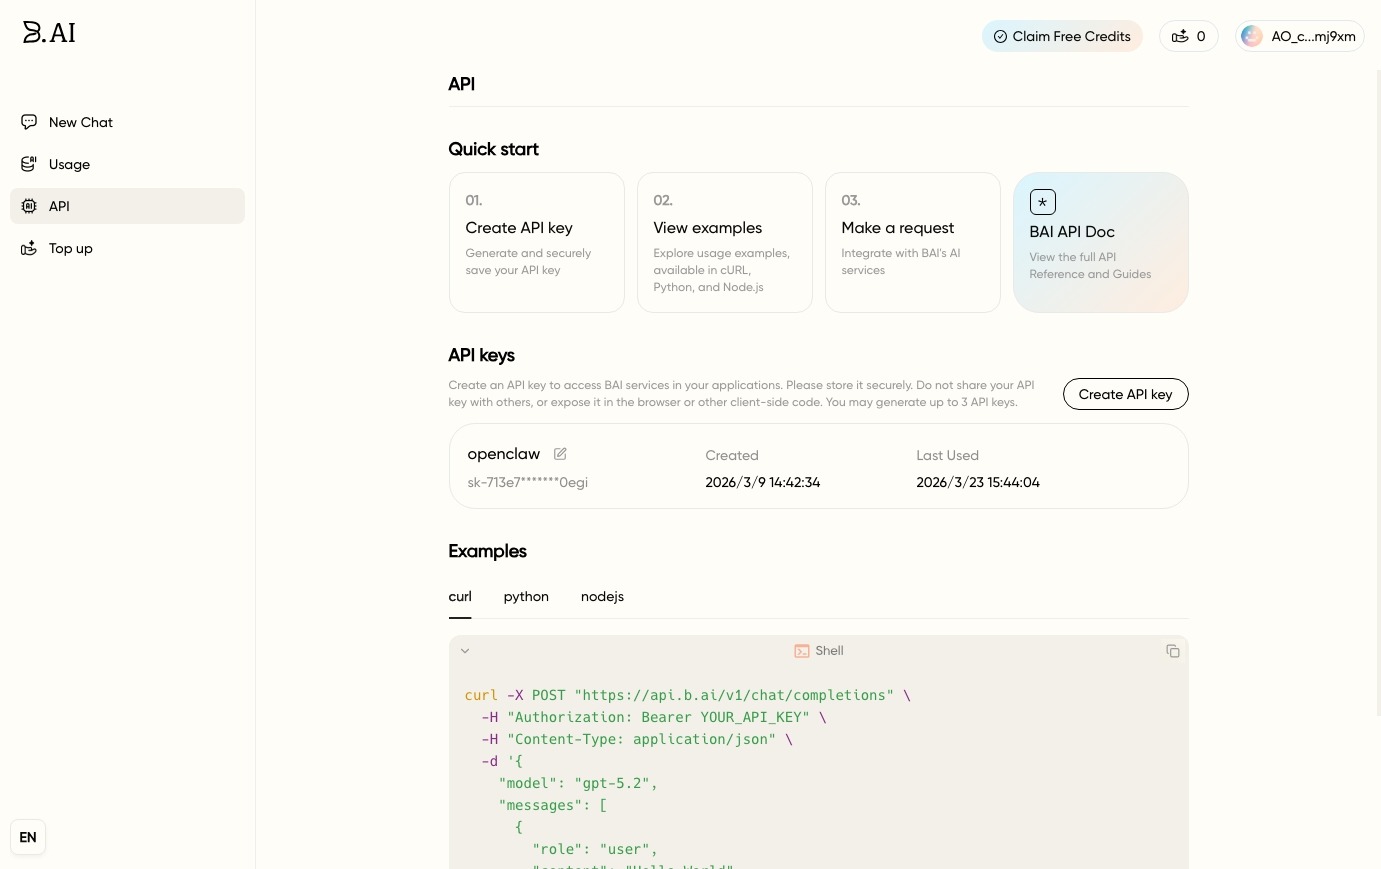Collapse the Shell code block
This screenshot has width=1381, height=869.
pos(465,651)
